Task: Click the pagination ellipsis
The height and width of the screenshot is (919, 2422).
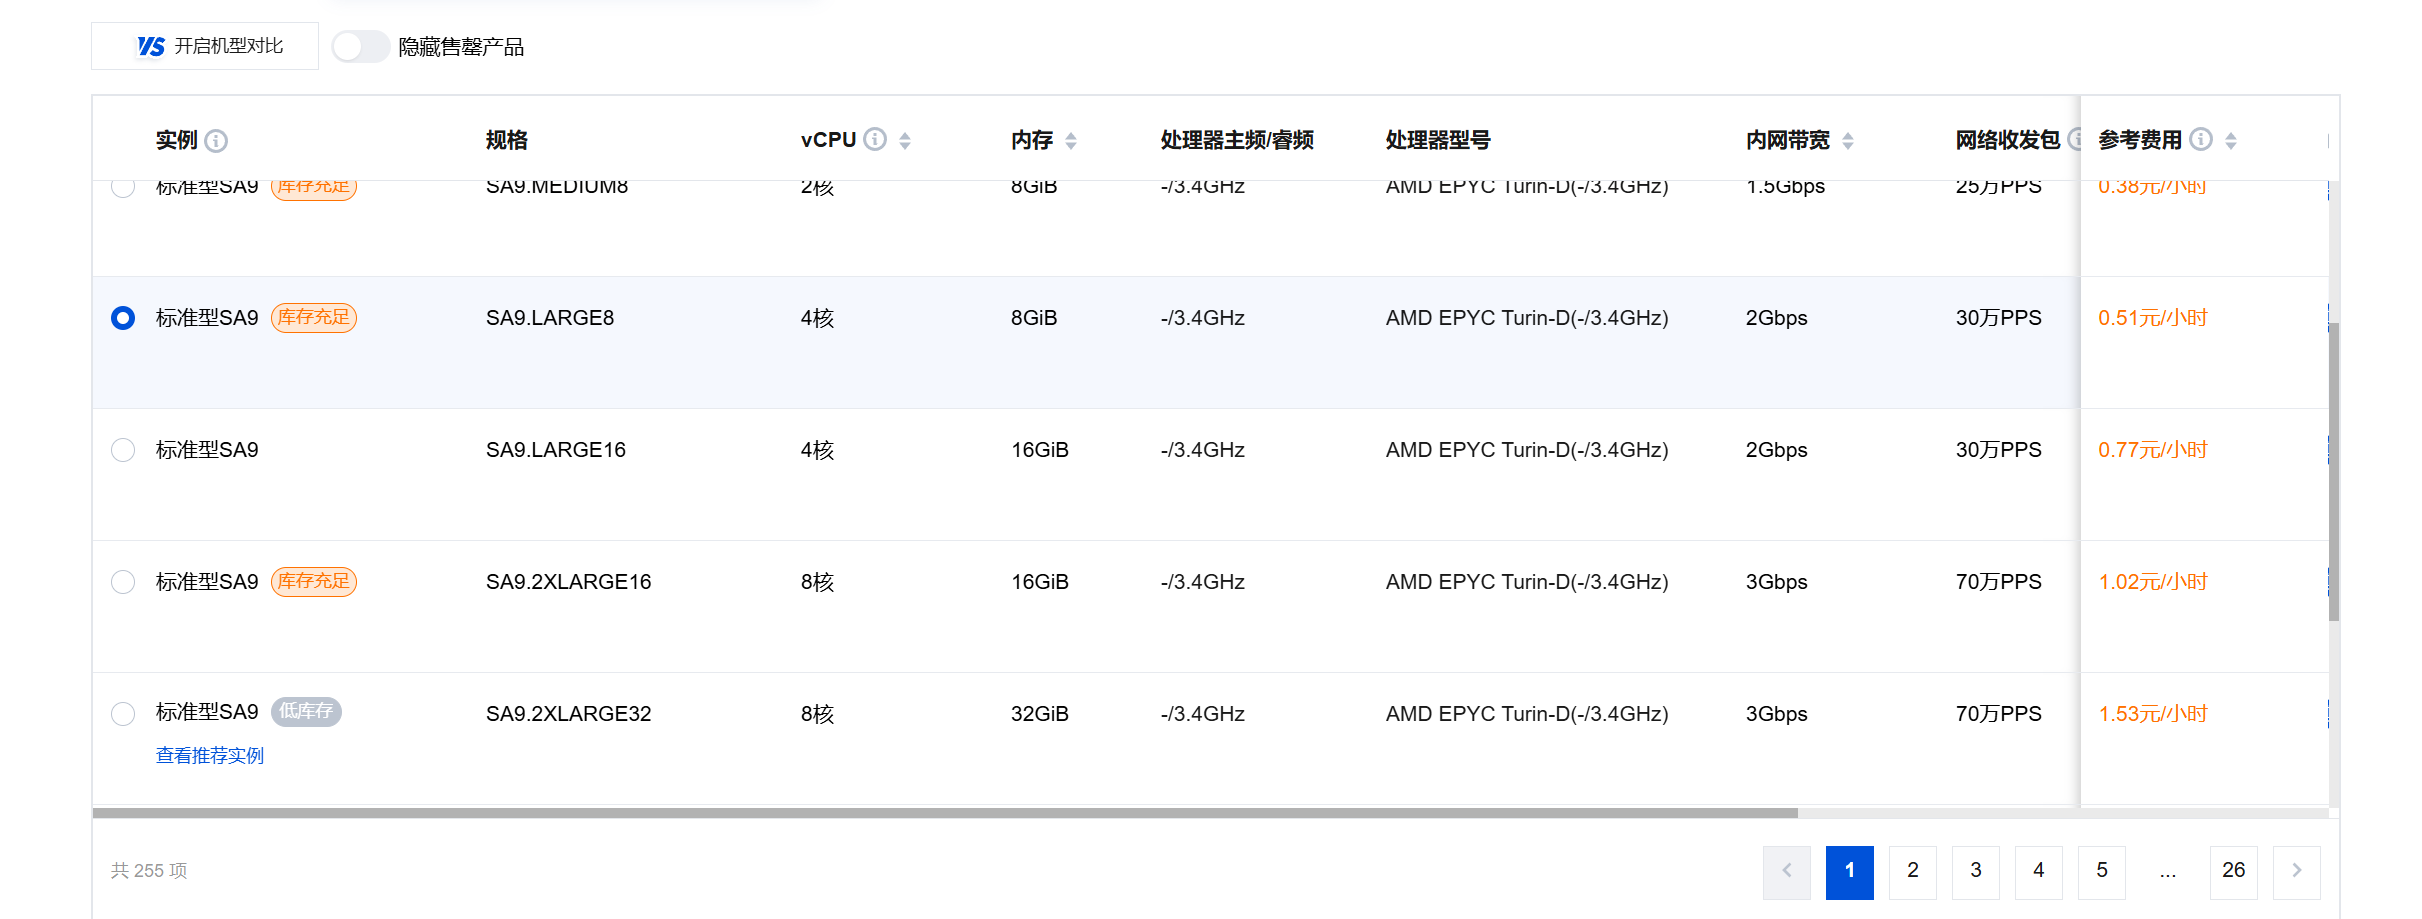Action: (x=2168, y=873)
